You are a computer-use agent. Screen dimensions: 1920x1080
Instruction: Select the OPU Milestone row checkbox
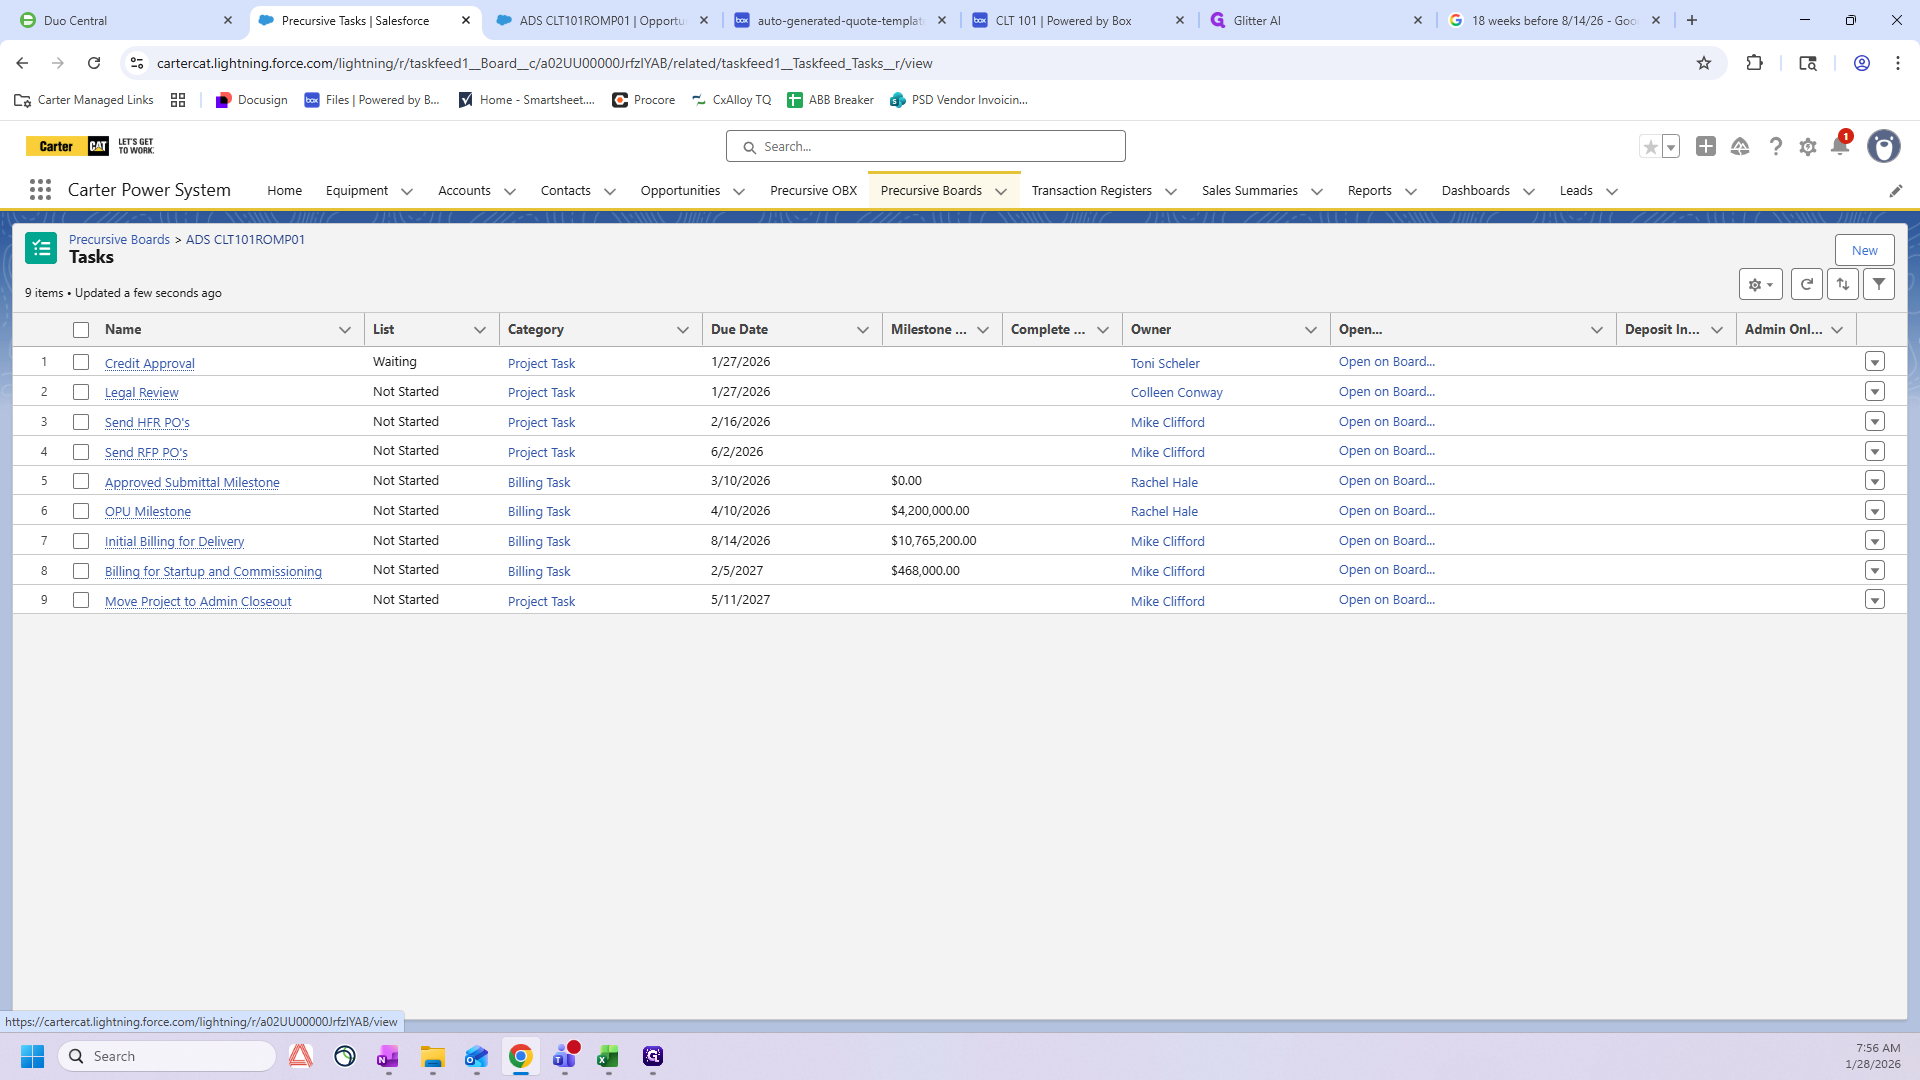tap(81, 511)
